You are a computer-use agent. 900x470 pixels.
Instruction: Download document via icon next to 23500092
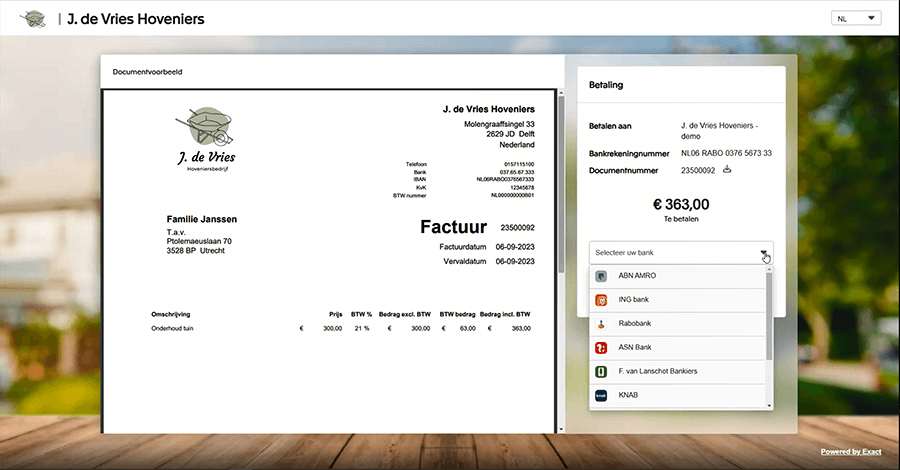pyautogui.click(x=727, y=169)
